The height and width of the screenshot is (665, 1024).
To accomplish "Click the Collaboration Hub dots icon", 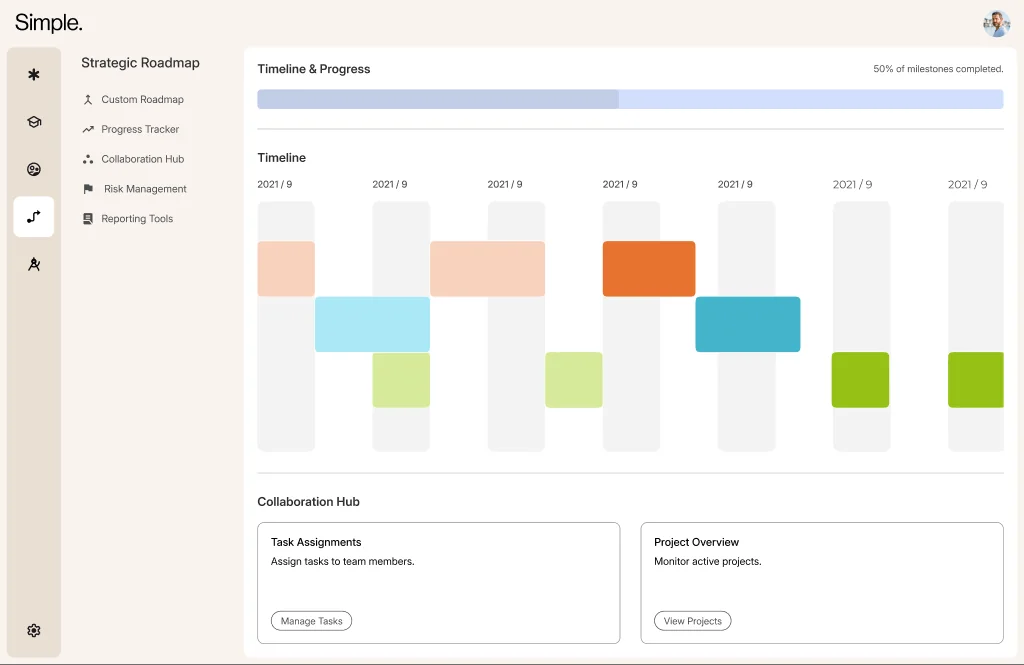I will pos(88,159).
